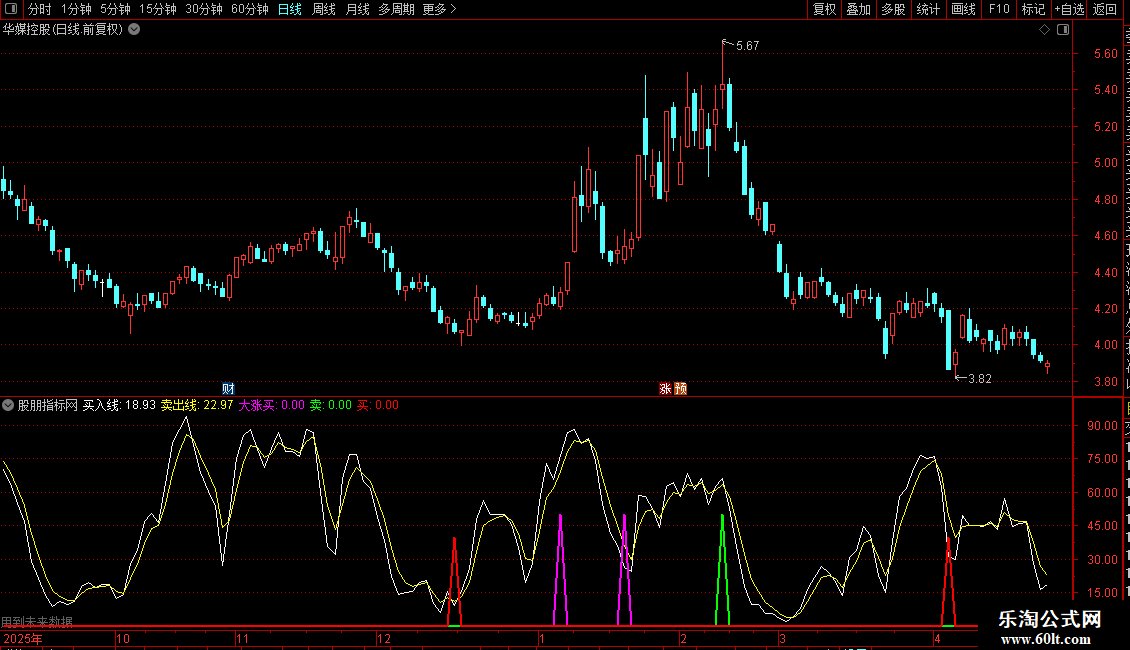This screenshot has height=650, width=1130.
Task: Select the 5分钟 period tab
Action: click(x=115, y=9)
